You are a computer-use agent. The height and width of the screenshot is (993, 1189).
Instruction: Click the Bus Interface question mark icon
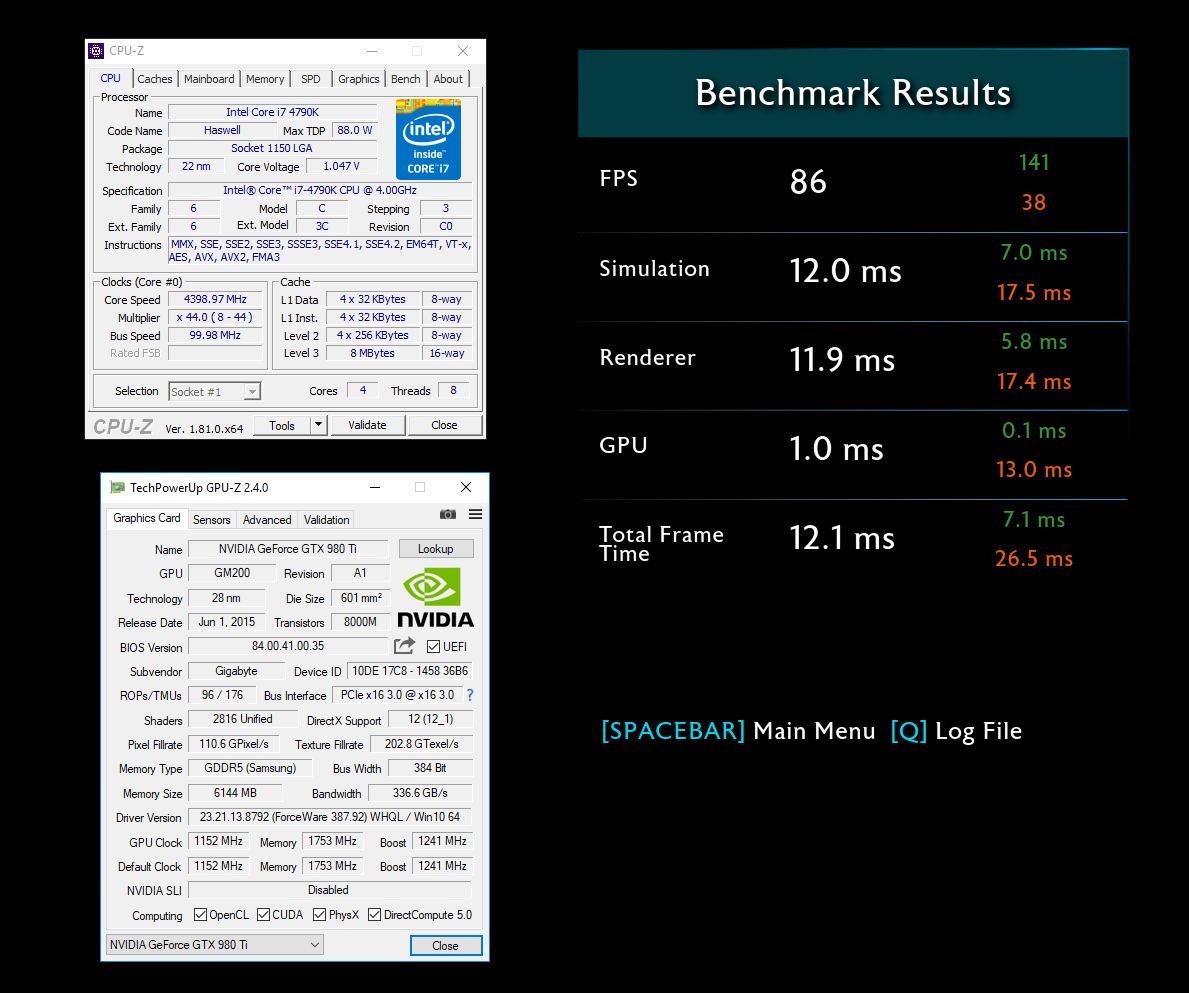(470, 695)
